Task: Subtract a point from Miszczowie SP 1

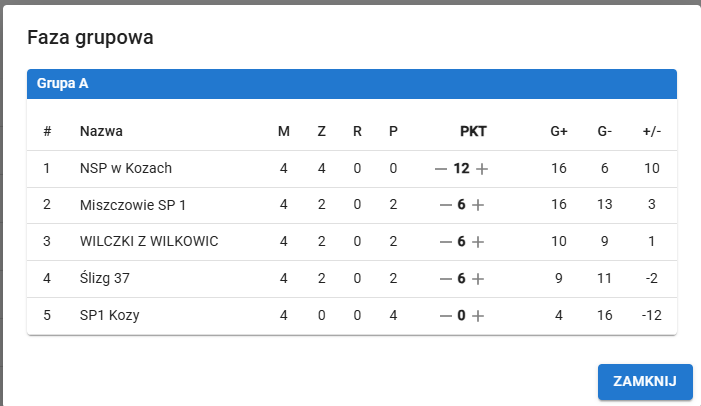Action: 446,205
